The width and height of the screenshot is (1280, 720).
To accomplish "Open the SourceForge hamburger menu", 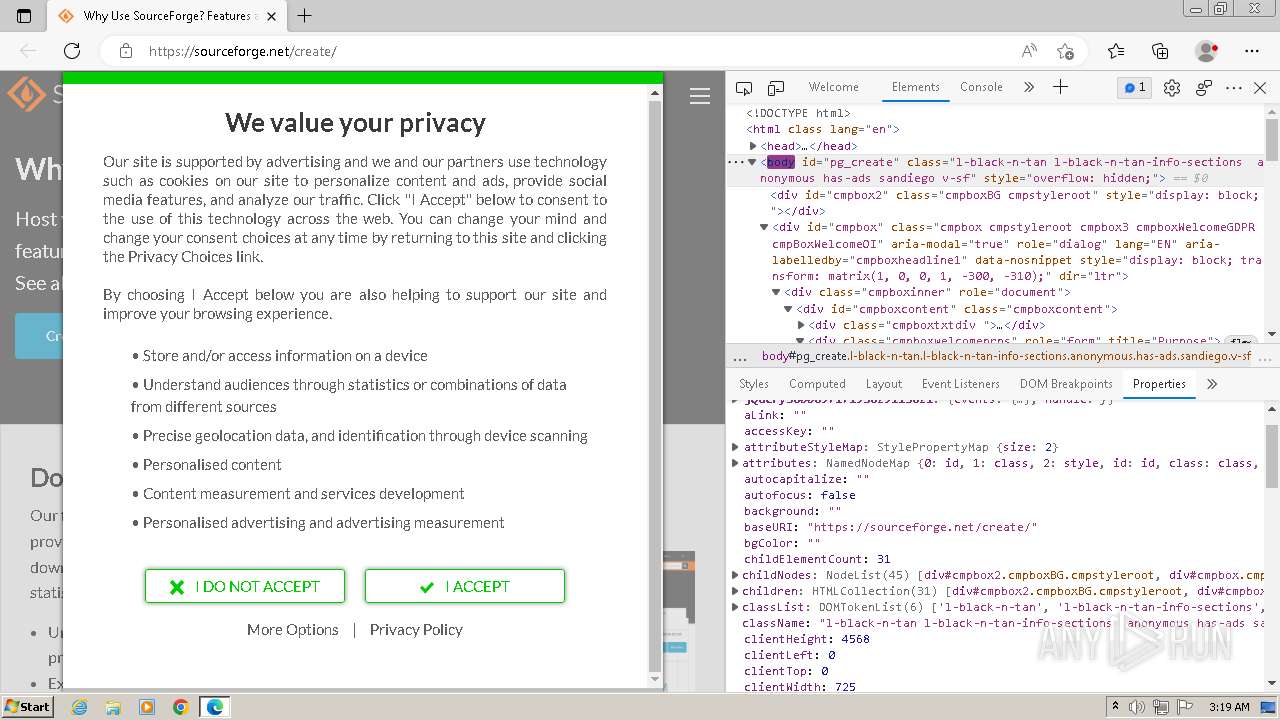I will tap(700, 96).
